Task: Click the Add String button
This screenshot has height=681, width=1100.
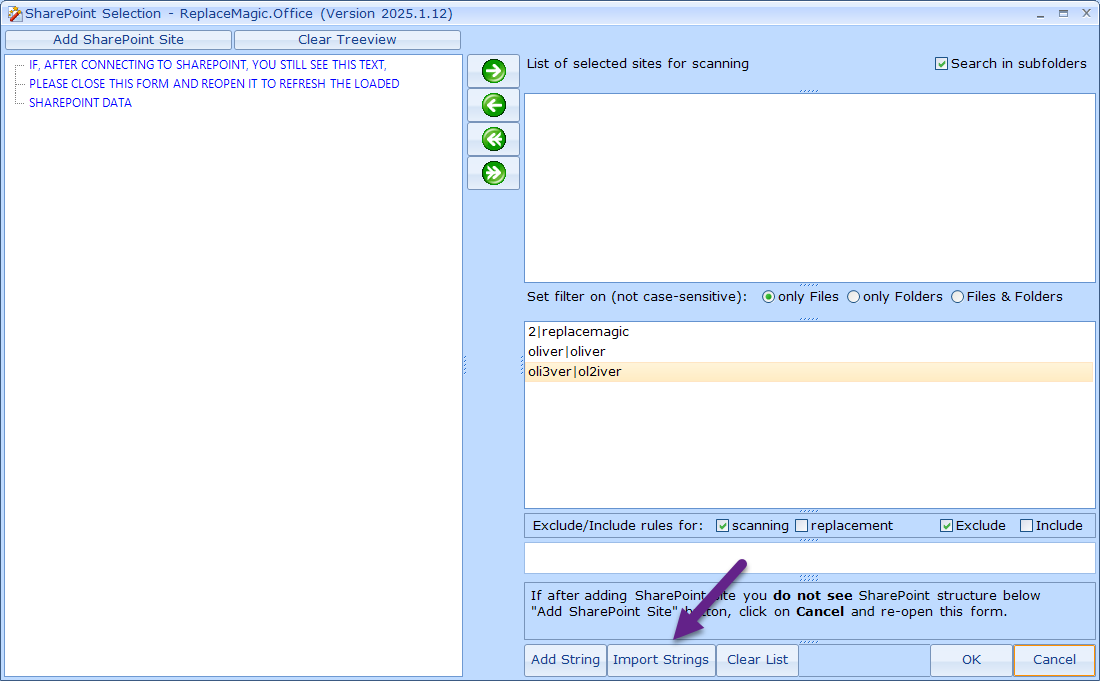Action: [x=565, y=660]
